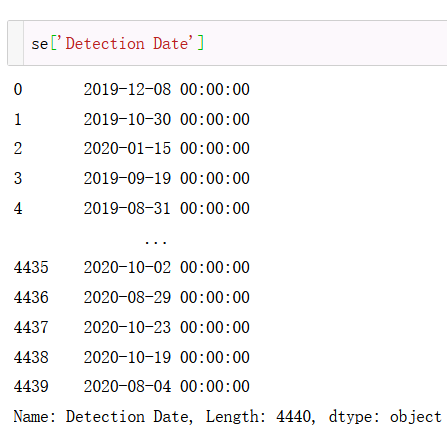Image resolution: width=447 pixels, height=429 pixels.
Task: Select row 3 value 2019-09-19 00:00:00
Action: click(x=167, y=178)
